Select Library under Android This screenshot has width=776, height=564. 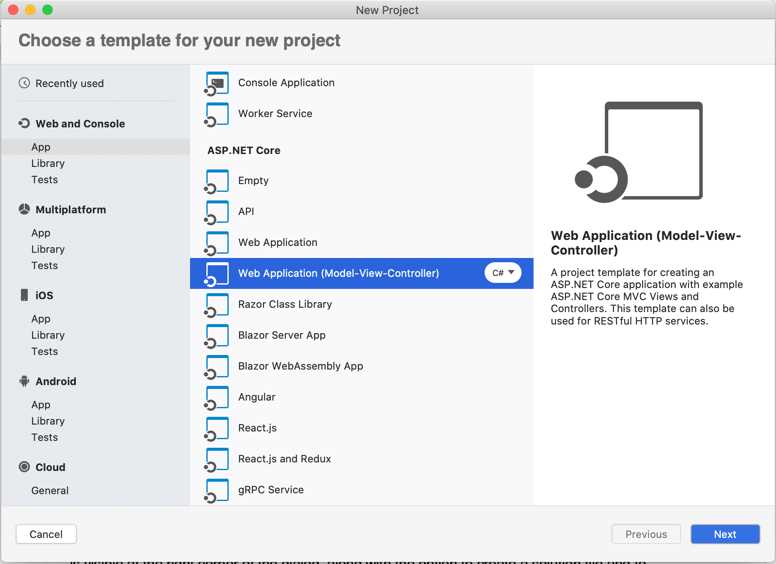coord(48,421)
